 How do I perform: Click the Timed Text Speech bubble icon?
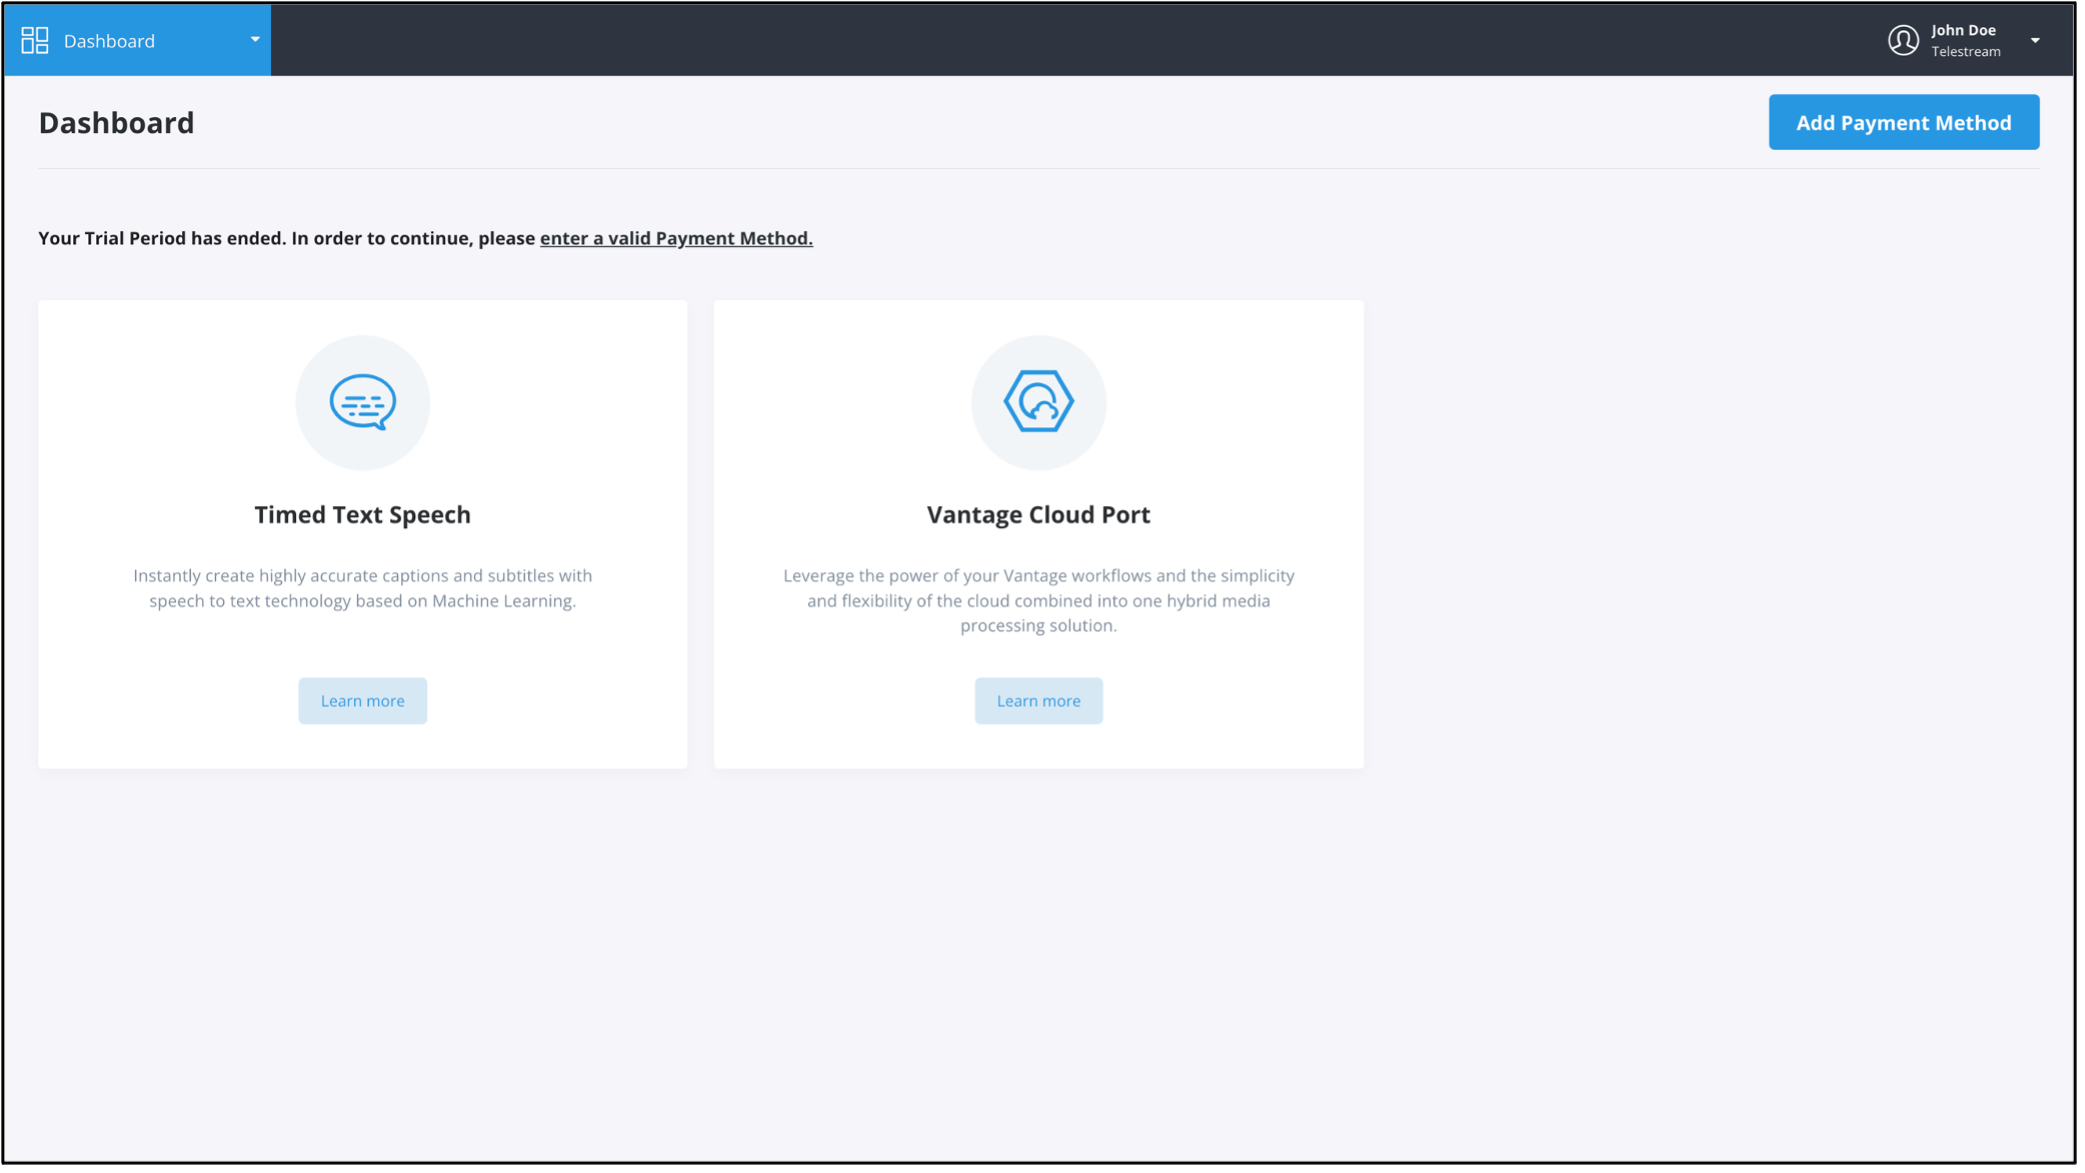click(x=362, y=402)
